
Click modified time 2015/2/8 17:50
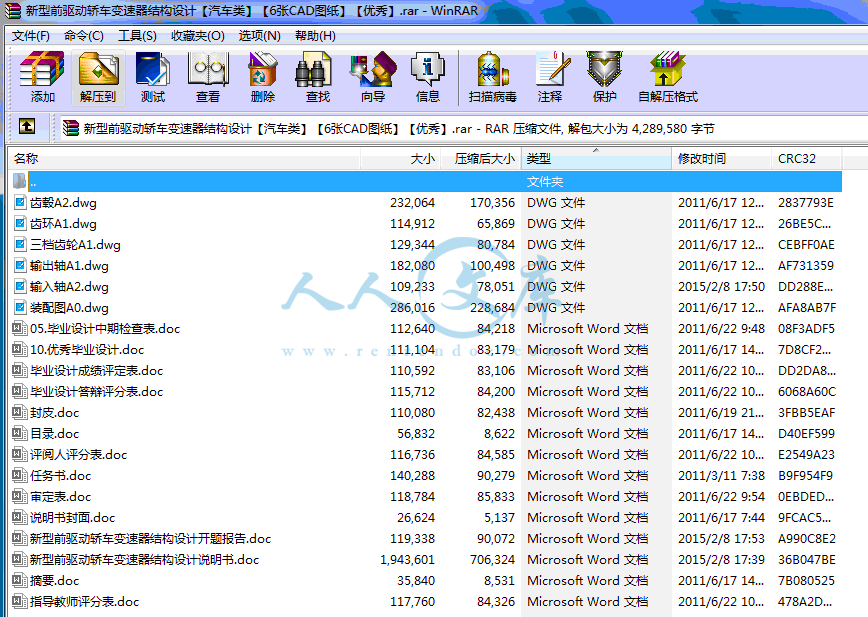(x=721, y=287)
